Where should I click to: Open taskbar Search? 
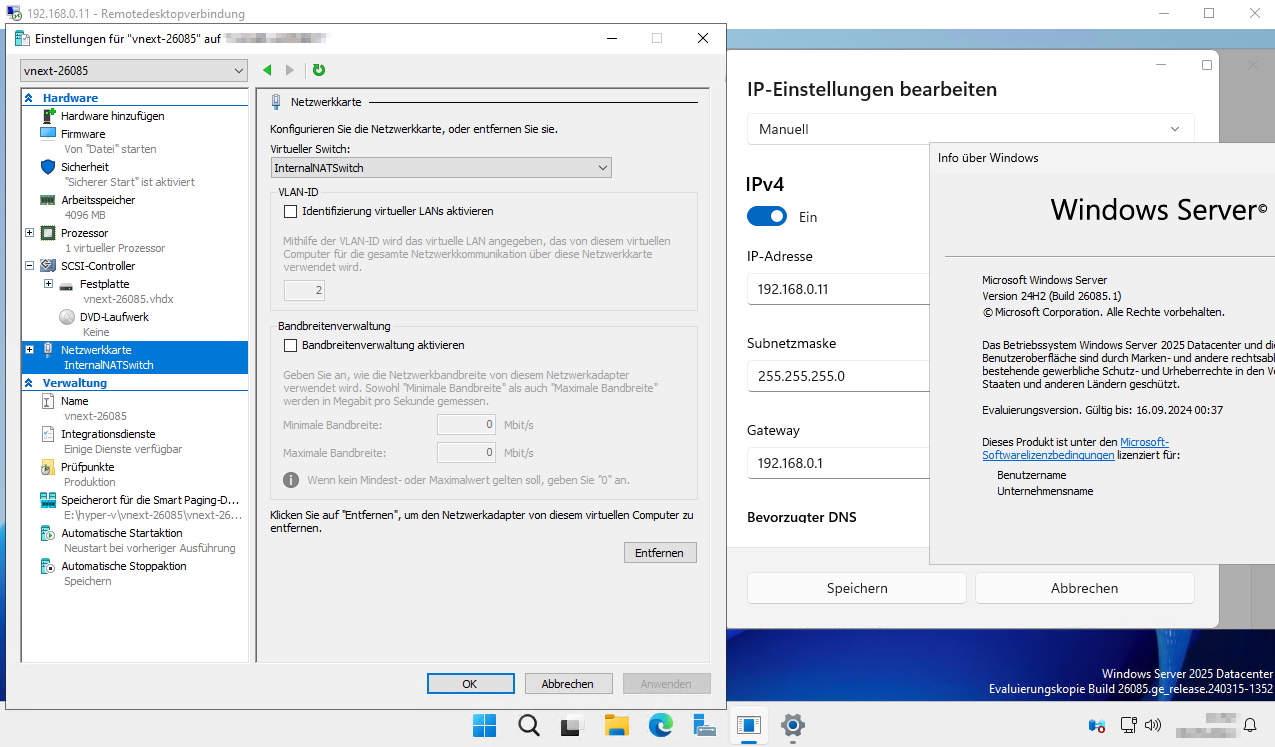point(529,725)
